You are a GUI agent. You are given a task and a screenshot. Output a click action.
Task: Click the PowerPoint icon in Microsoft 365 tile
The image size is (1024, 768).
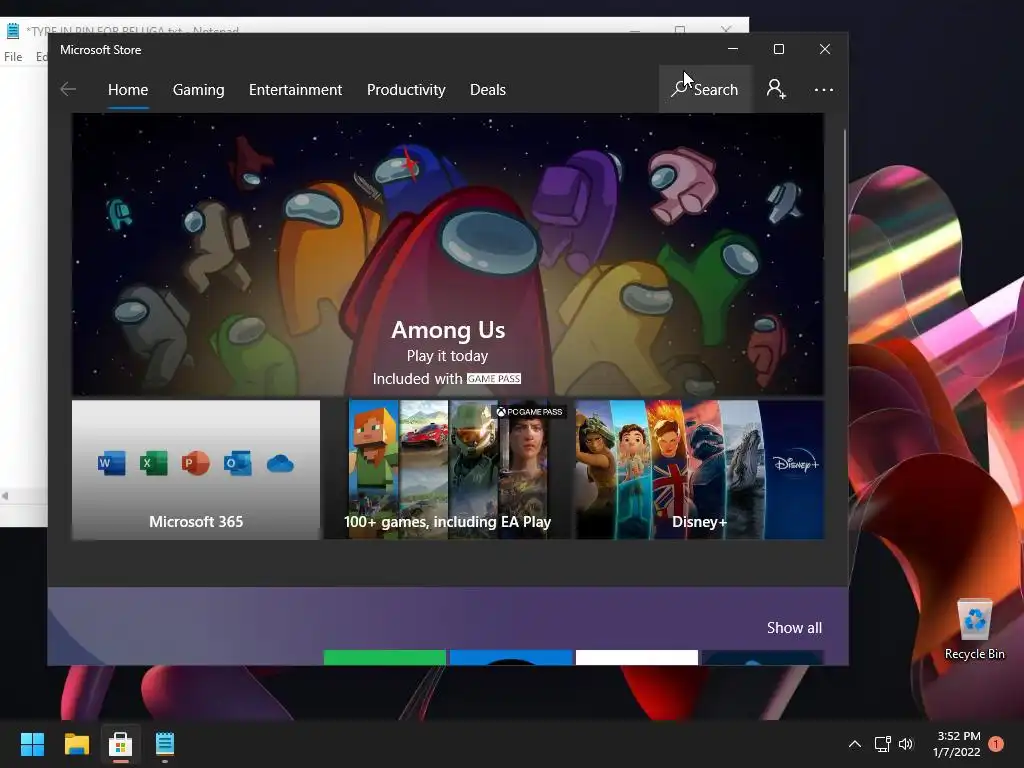pyautogui.click(x=195, y=464)
